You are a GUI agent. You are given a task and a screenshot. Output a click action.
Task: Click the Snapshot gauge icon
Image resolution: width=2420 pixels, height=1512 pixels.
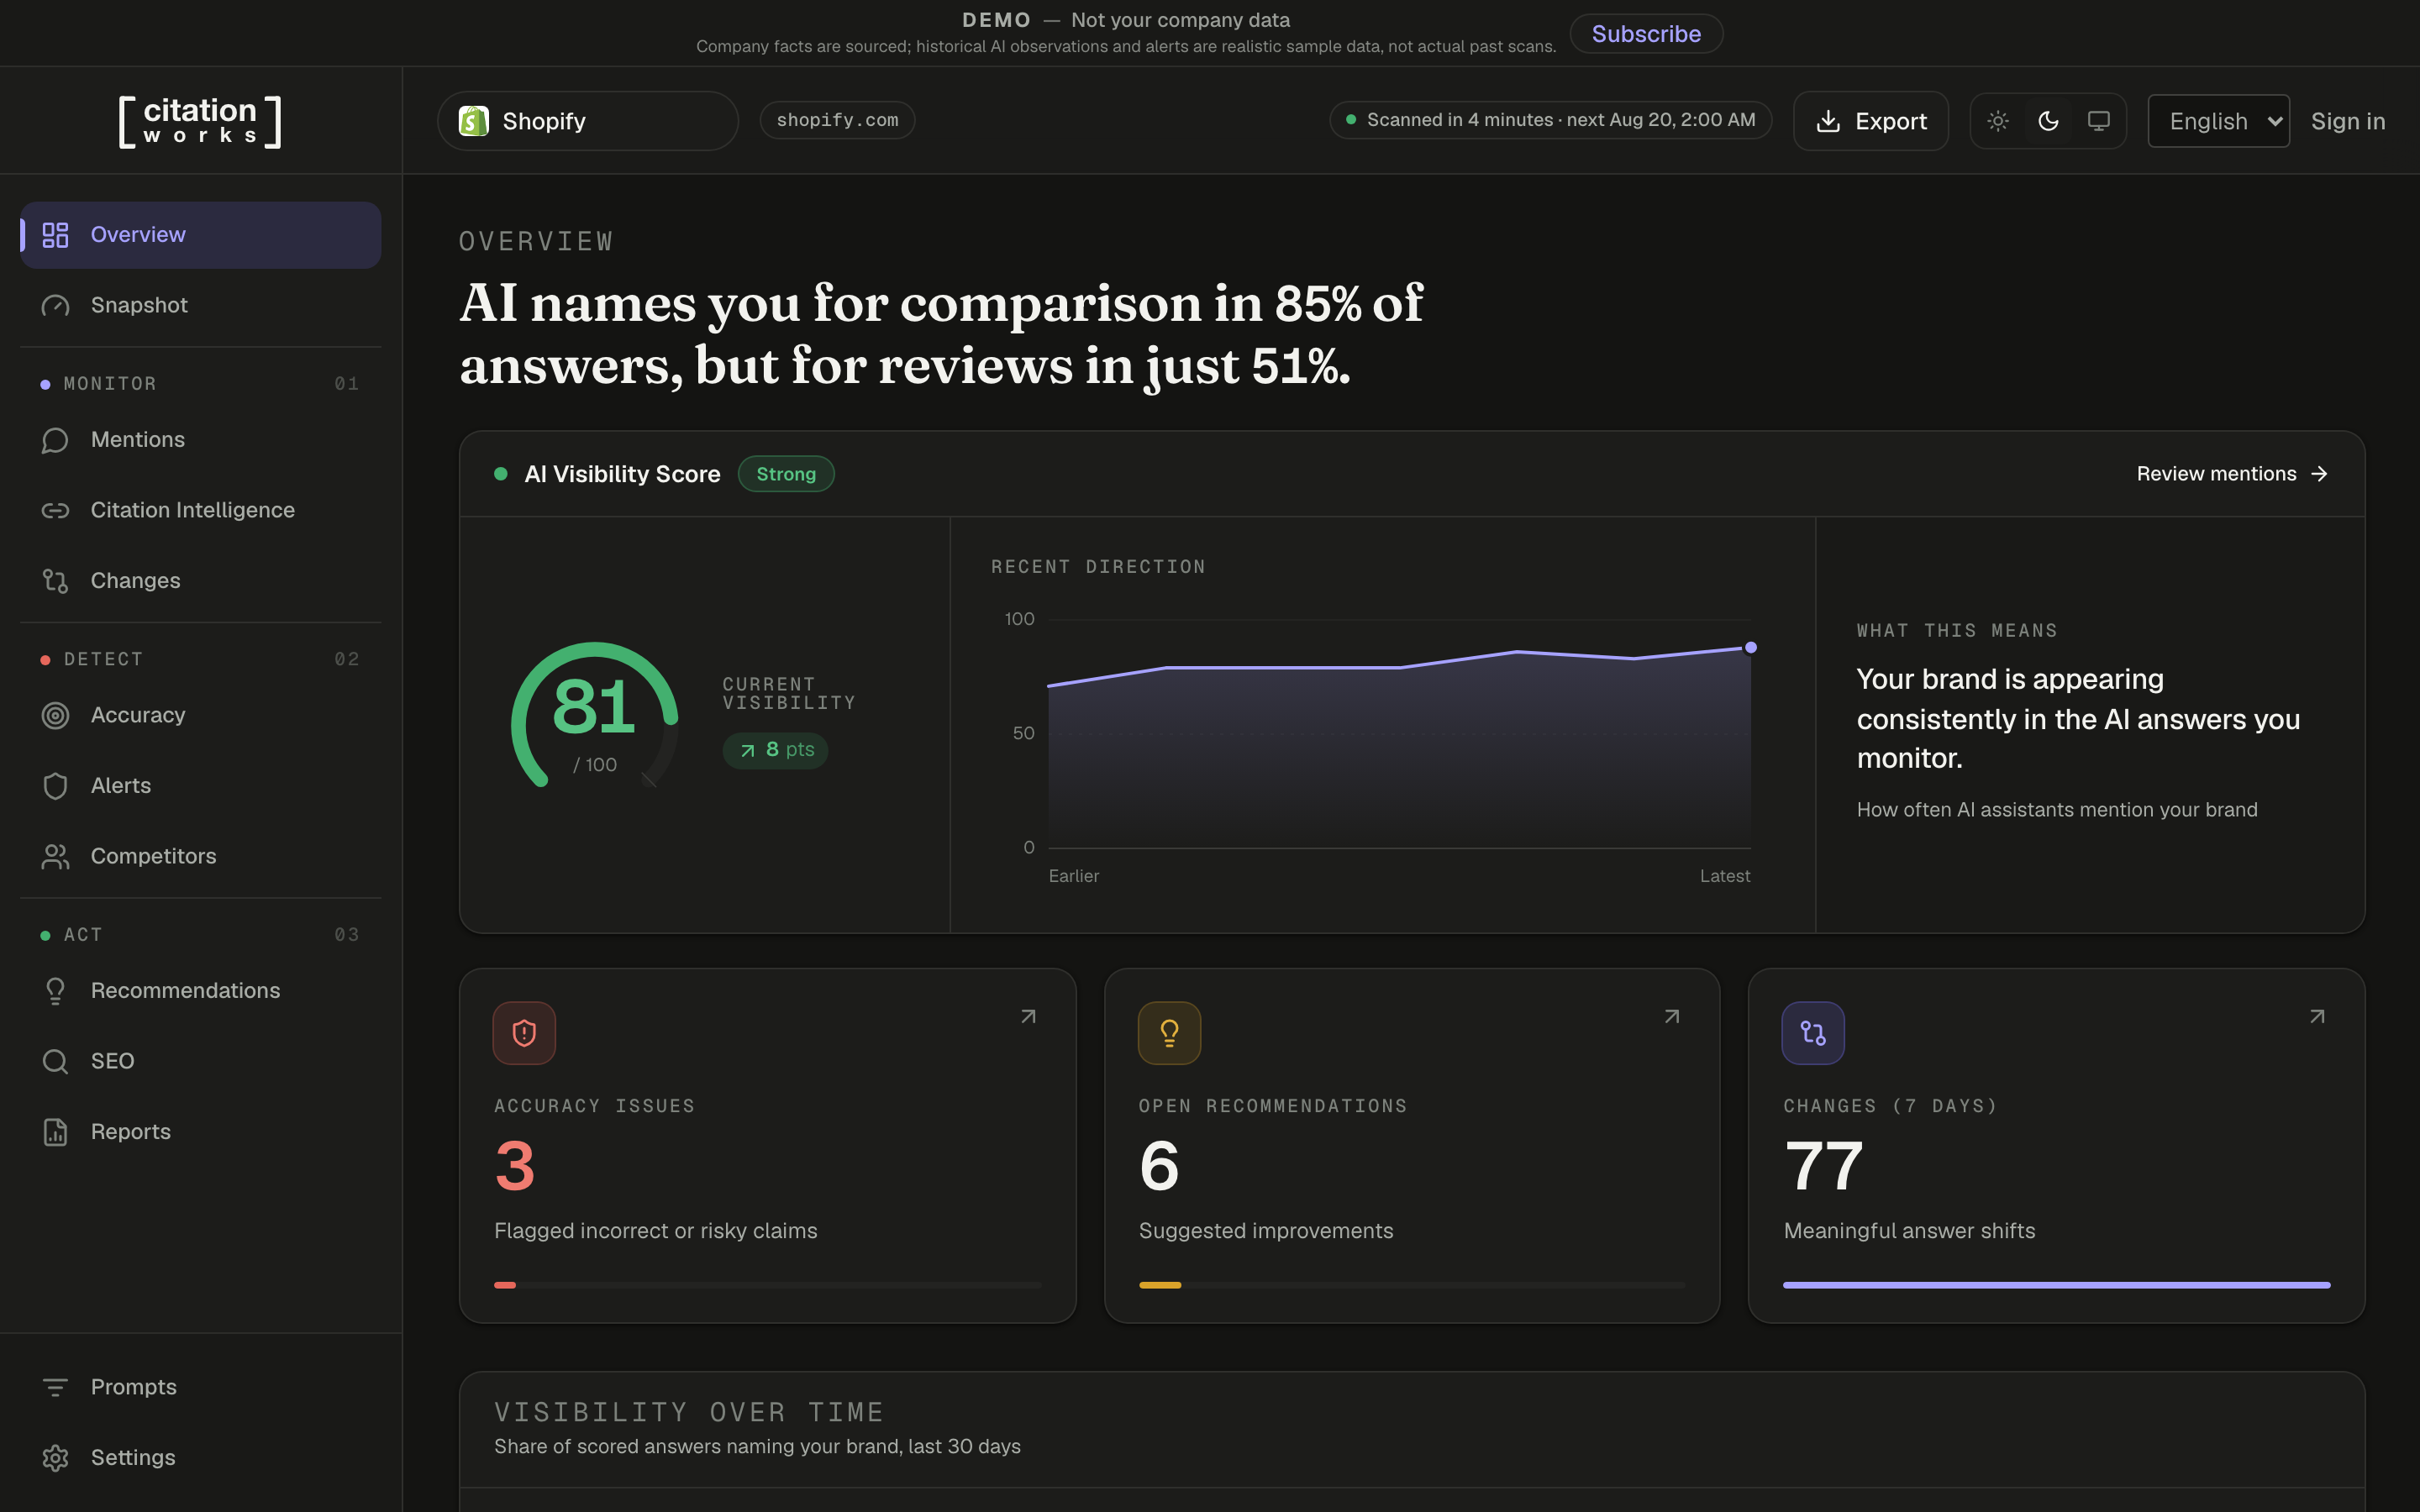pyautogui.click(x=55, y=305)
